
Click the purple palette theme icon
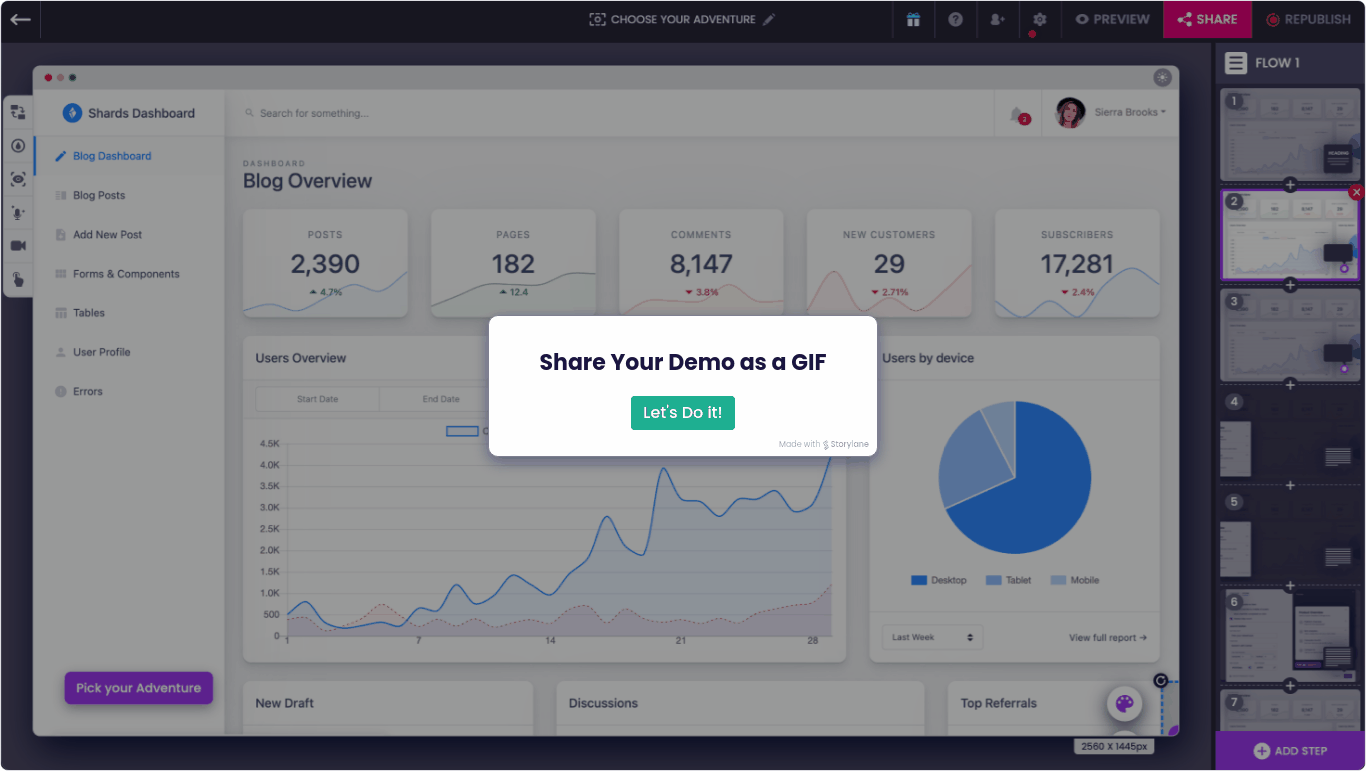tap(1124, 704)
